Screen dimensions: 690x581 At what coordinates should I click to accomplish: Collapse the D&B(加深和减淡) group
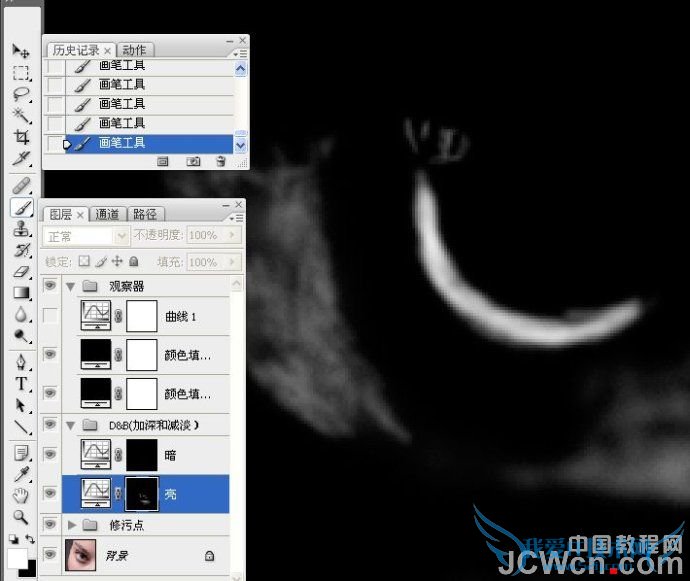pyautogui.click(x=70, y=426)
